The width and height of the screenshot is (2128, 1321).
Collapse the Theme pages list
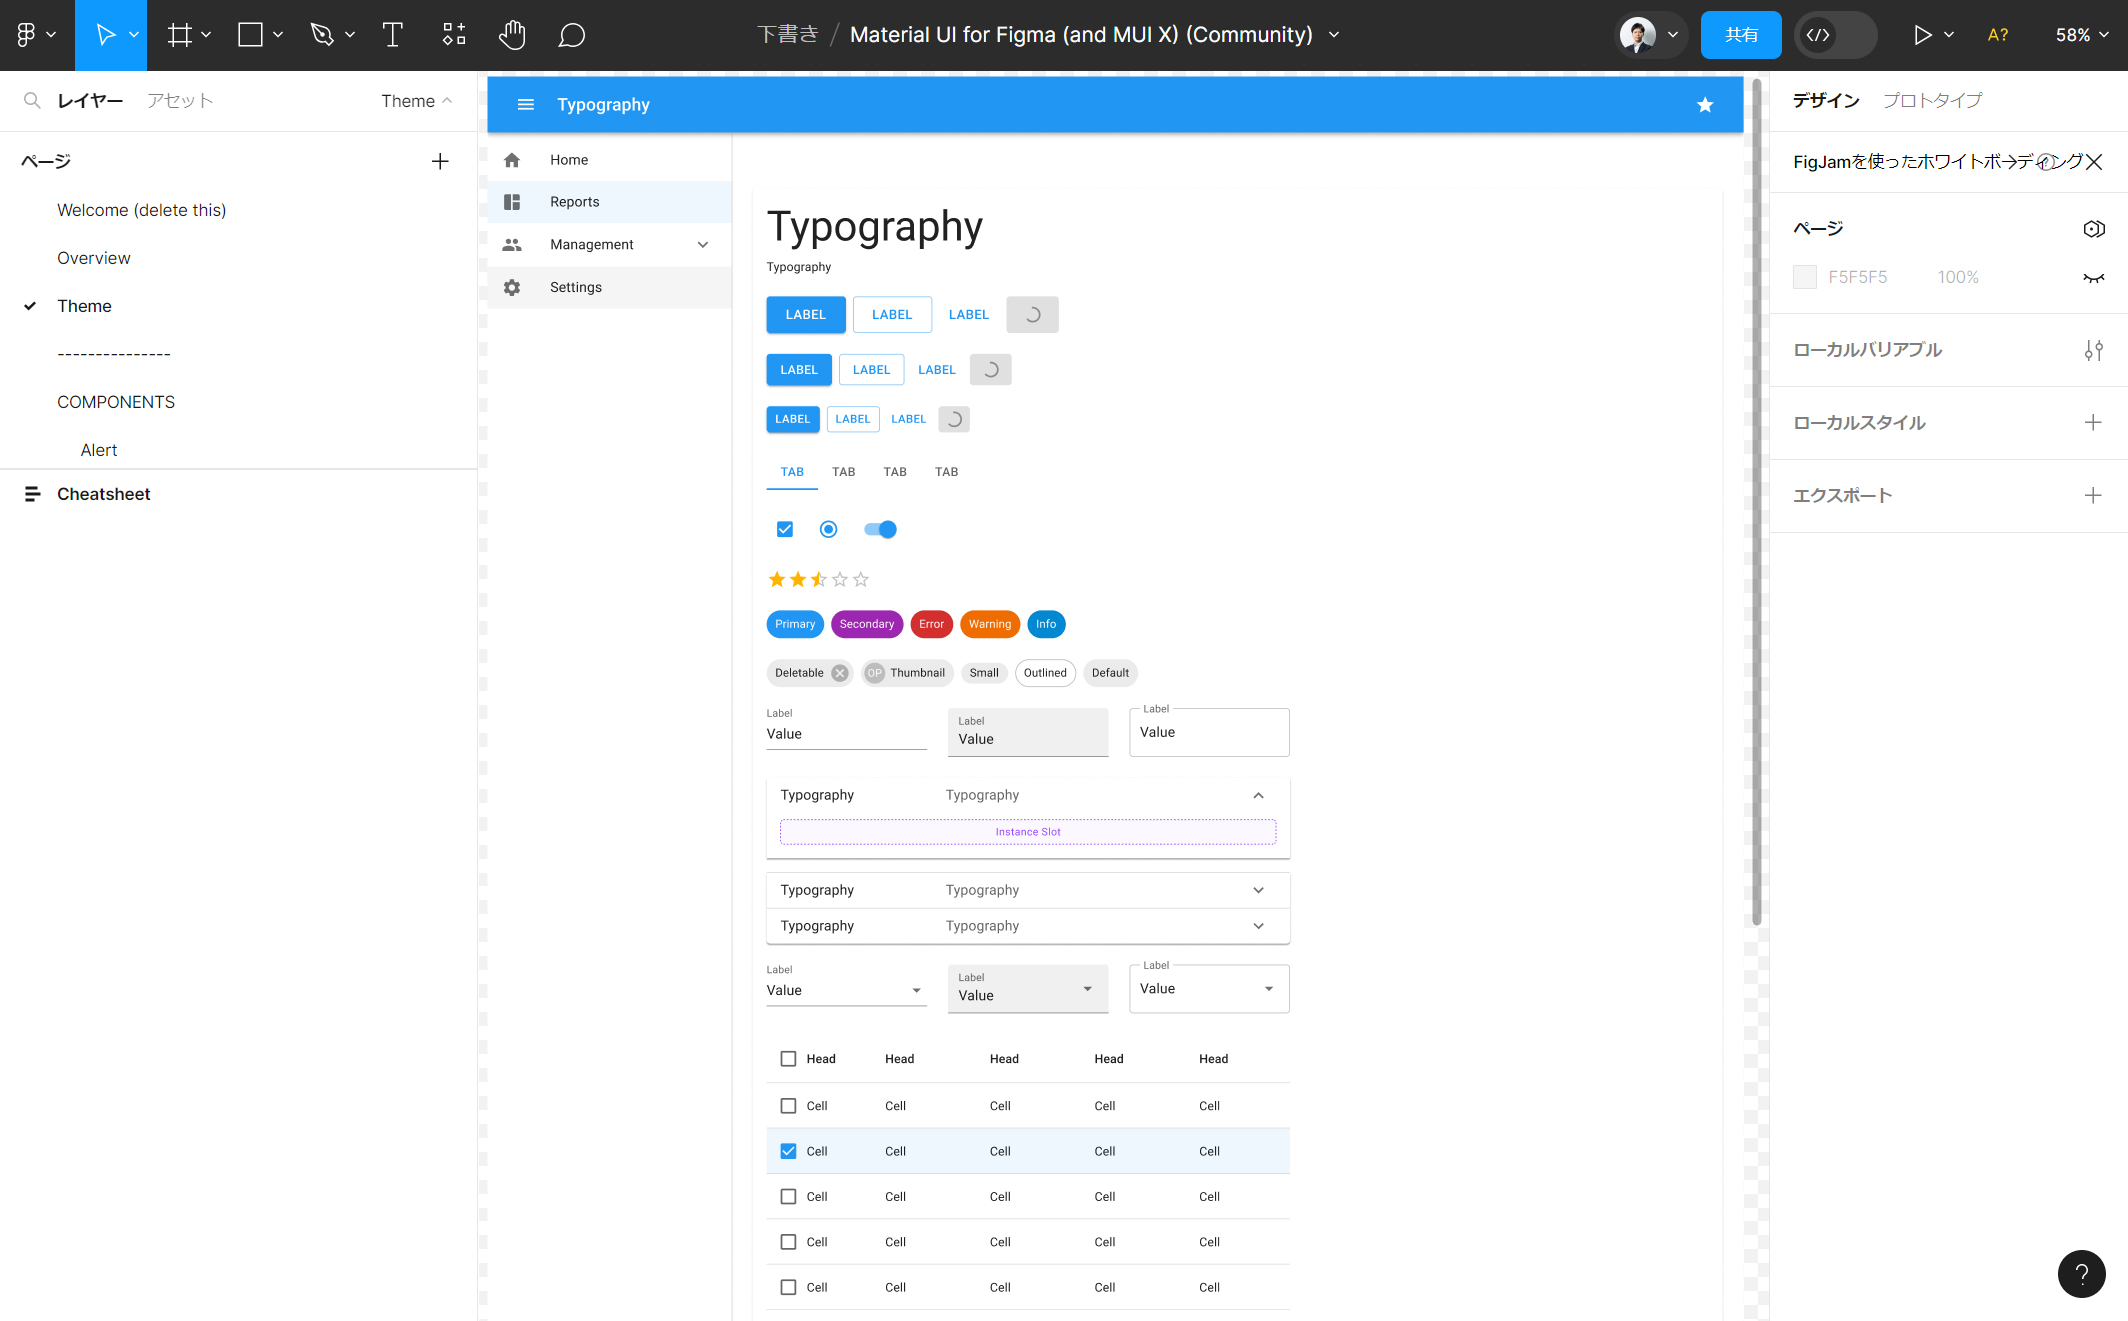pyautogui.click(x=417, y=101)
